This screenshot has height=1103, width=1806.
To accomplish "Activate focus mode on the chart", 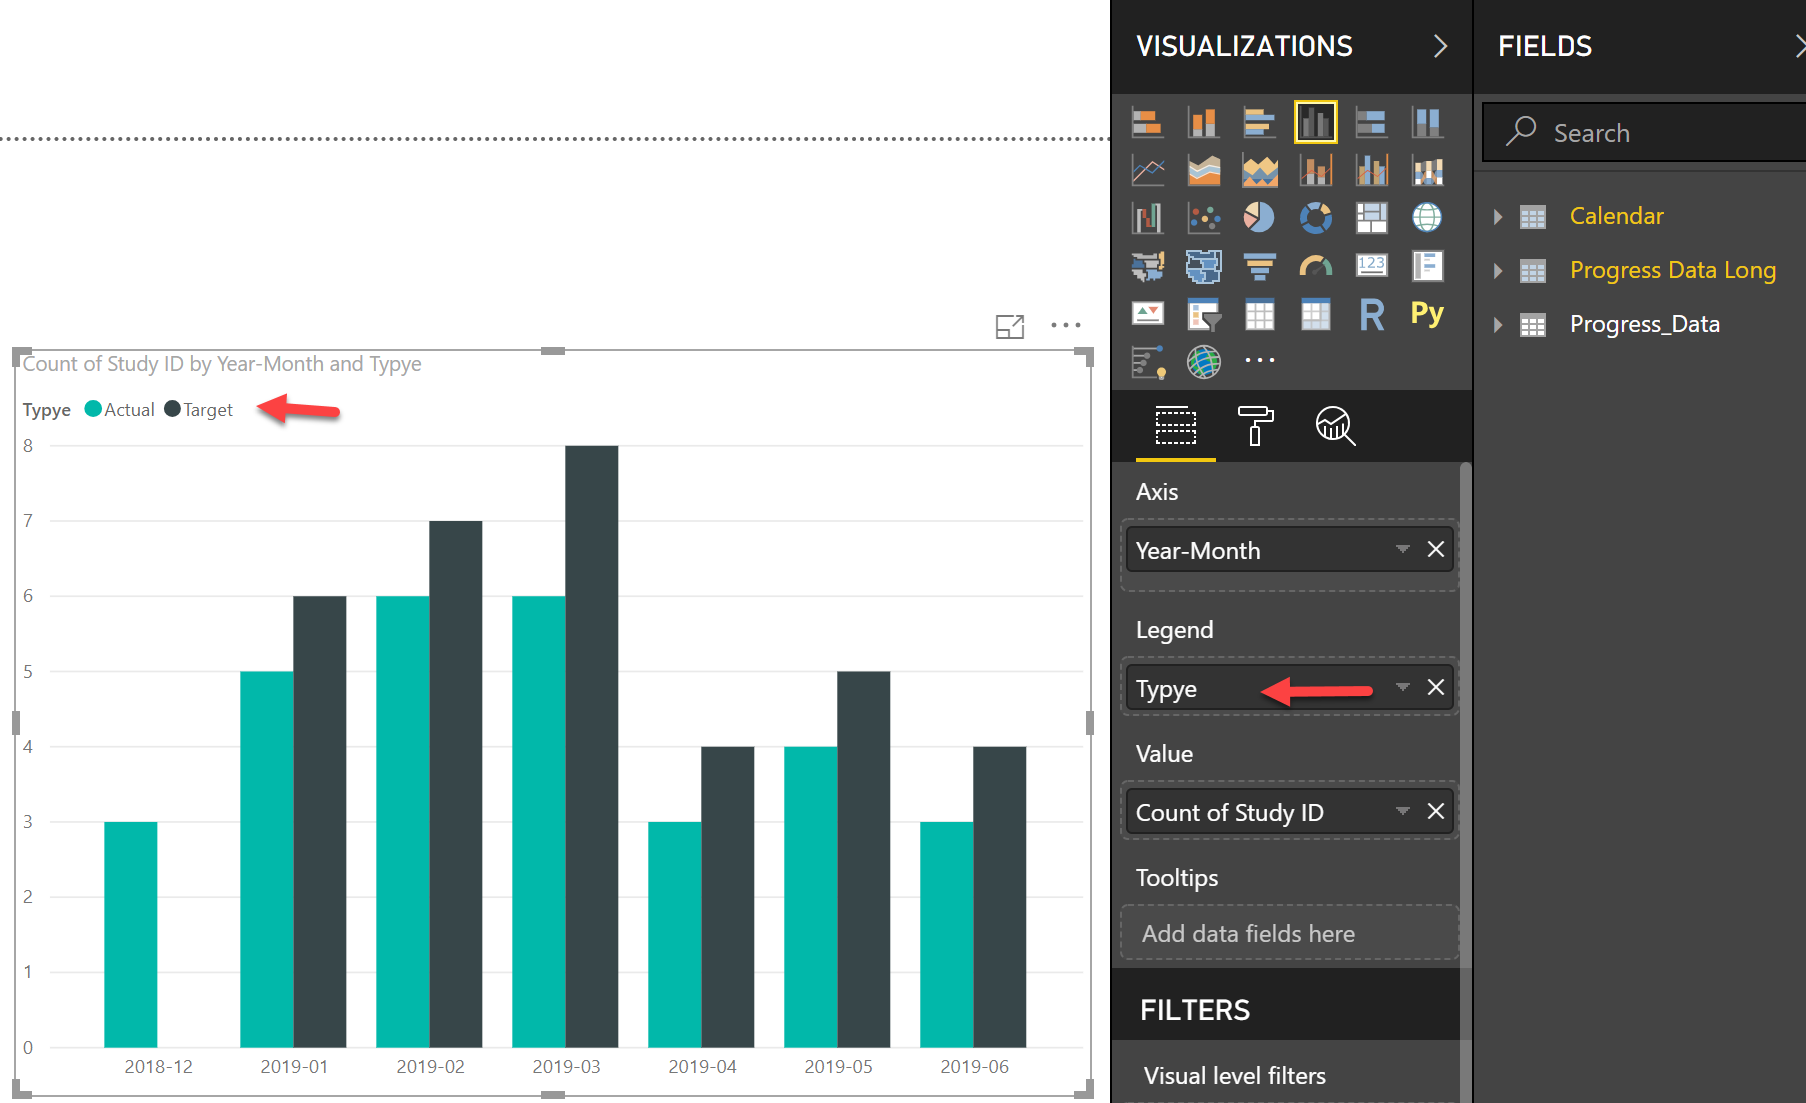I will [x=1010, y=326].
